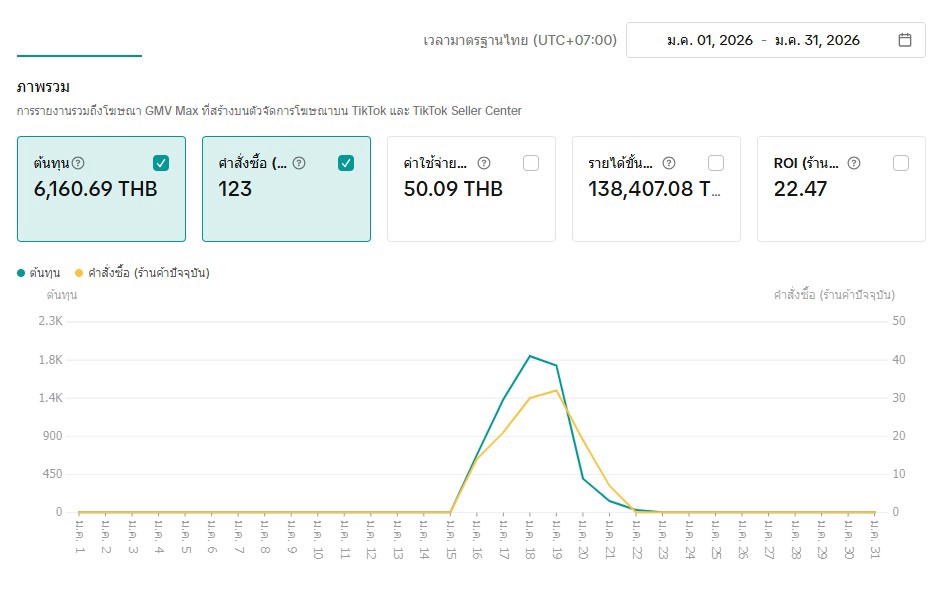
Task: Uncheck the ต้นทุน metric checkbox
Action: [161, 163]
